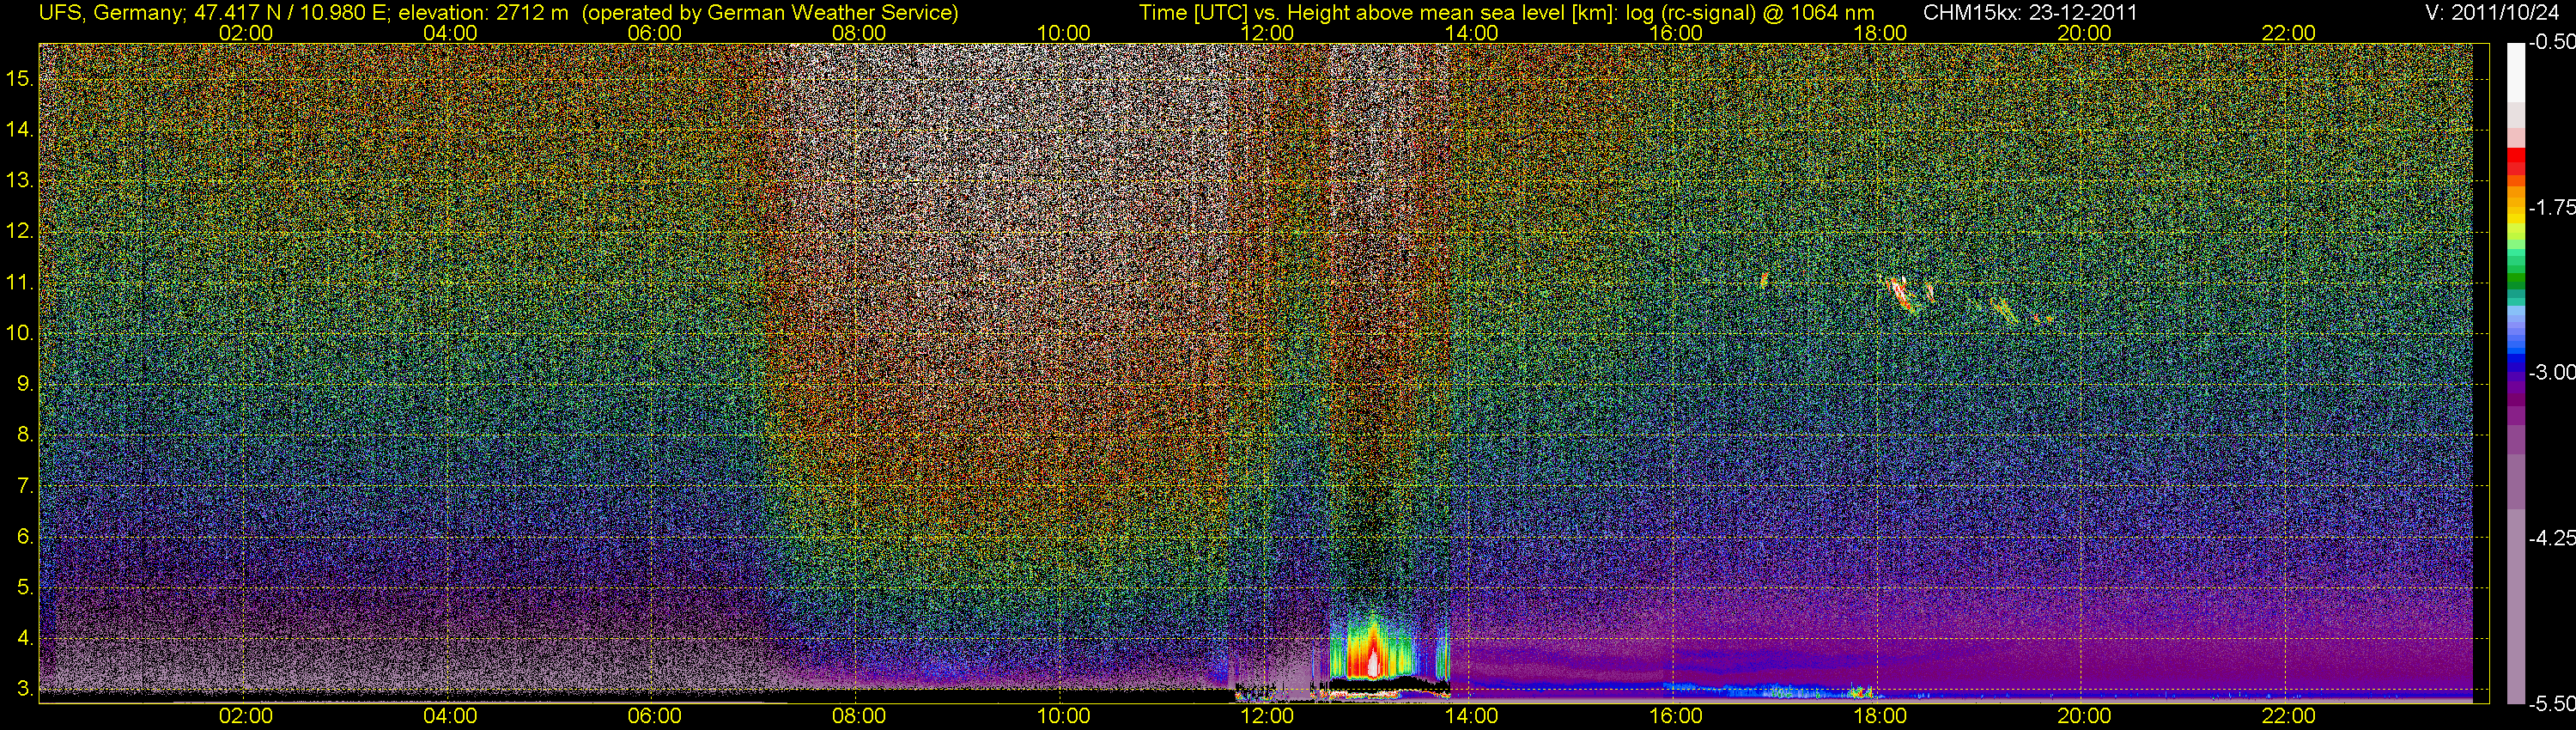
Task: Click the top time axis label 18:00
Action: tap(1880, 33)
